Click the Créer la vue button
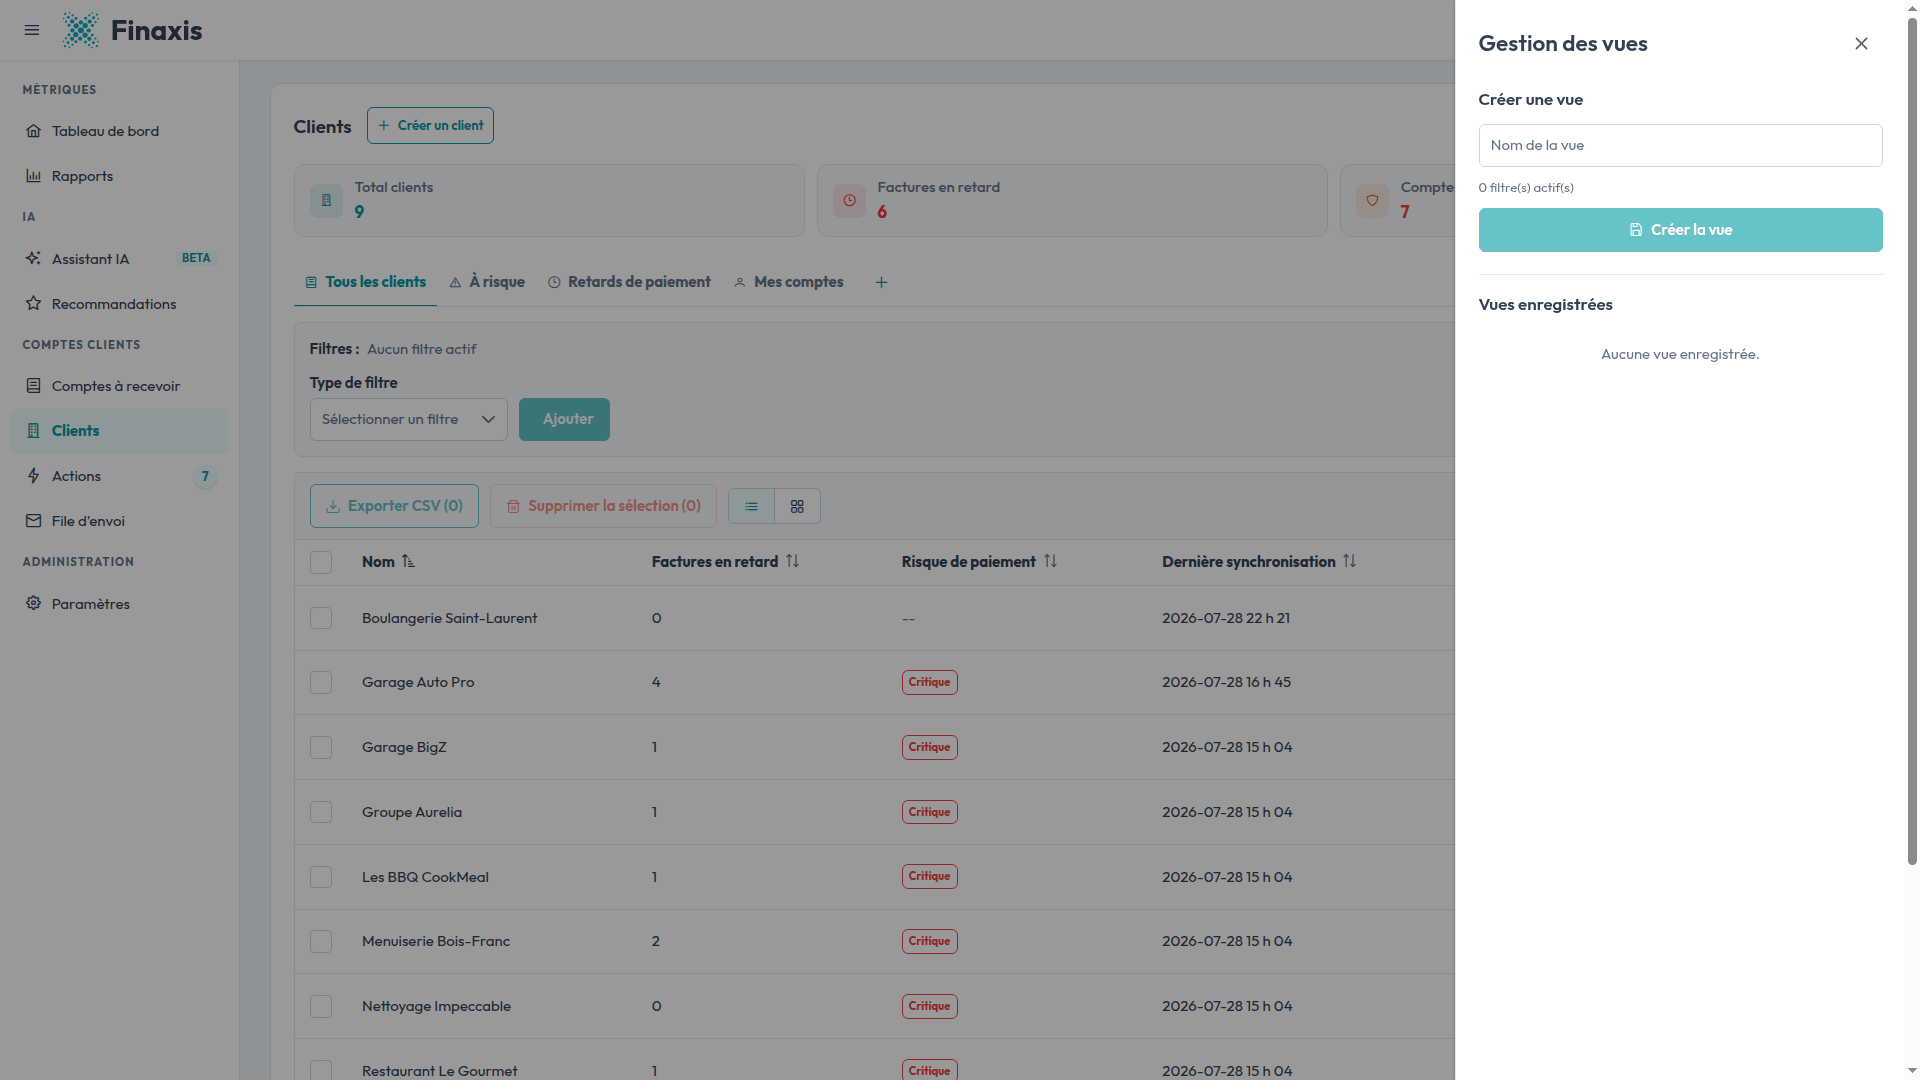Screen dimensions: 1920x1080 pos(1680,230)
